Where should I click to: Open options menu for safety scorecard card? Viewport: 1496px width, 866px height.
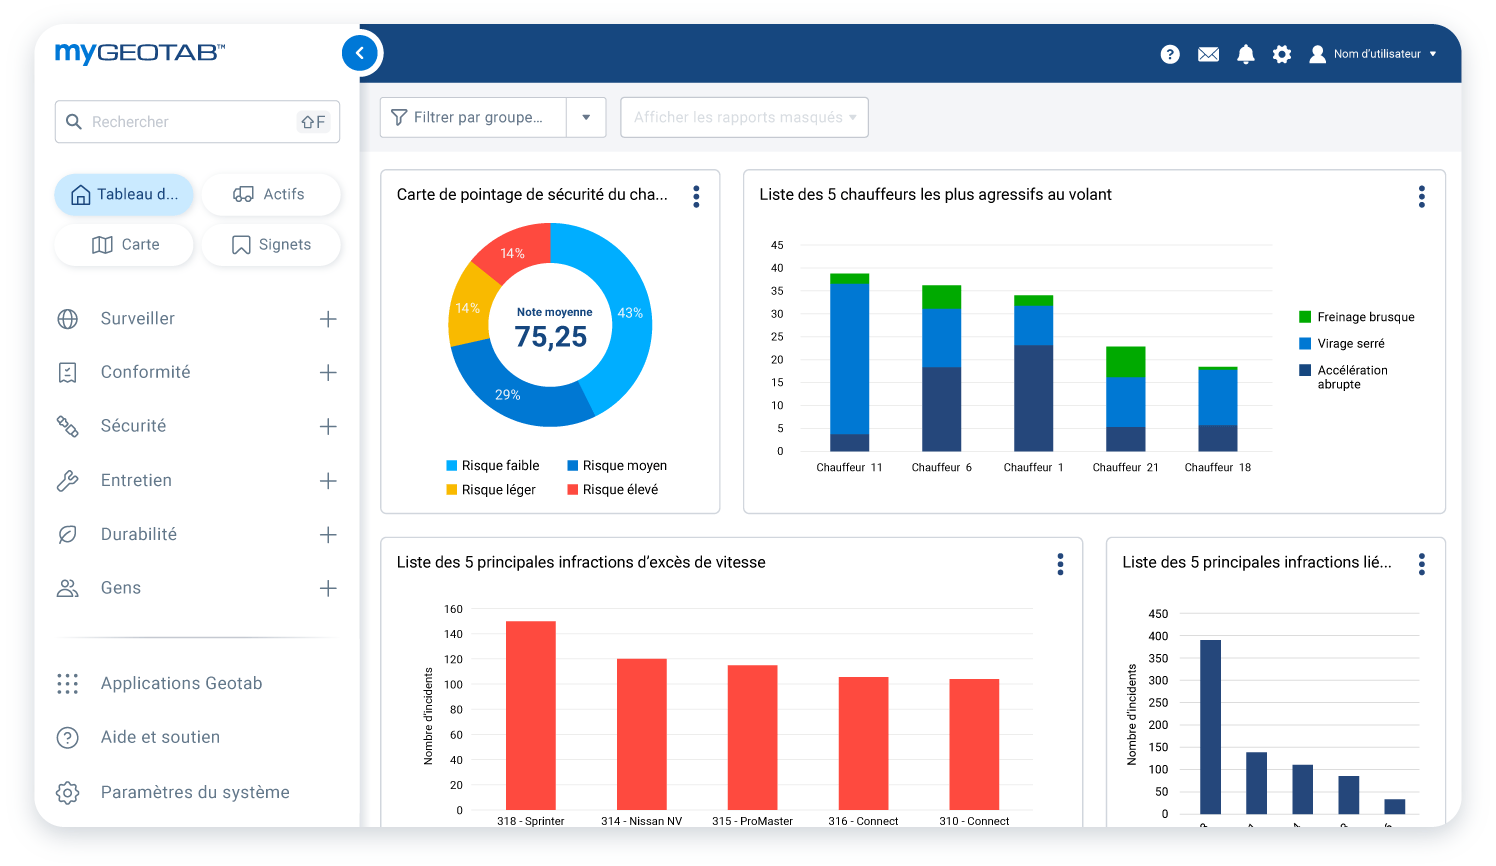tap(696, 196)
